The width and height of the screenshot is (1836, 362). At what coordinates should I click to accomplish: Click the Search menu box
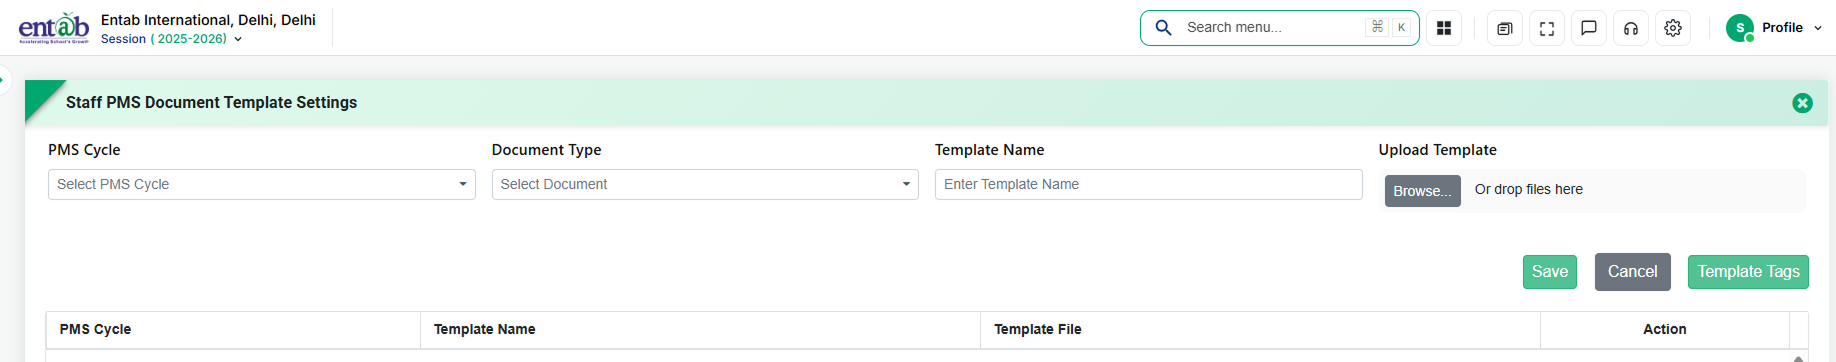pyautogui.click(x=1279, y=28)
